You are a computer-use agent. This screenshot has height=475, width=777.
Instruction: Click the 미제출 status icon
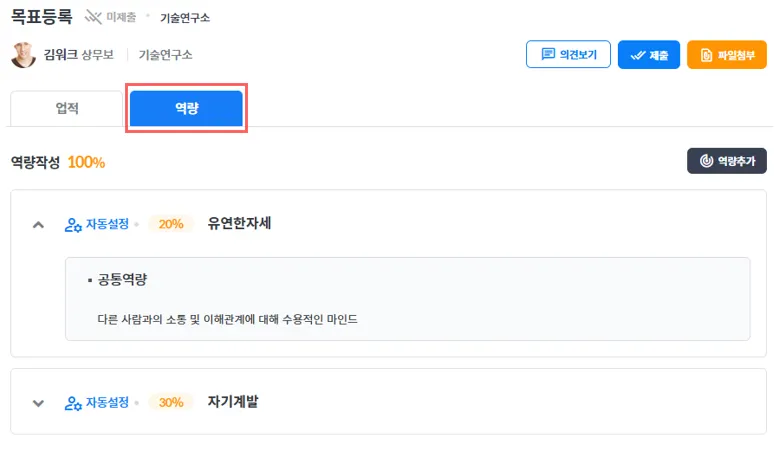[93, 17]
